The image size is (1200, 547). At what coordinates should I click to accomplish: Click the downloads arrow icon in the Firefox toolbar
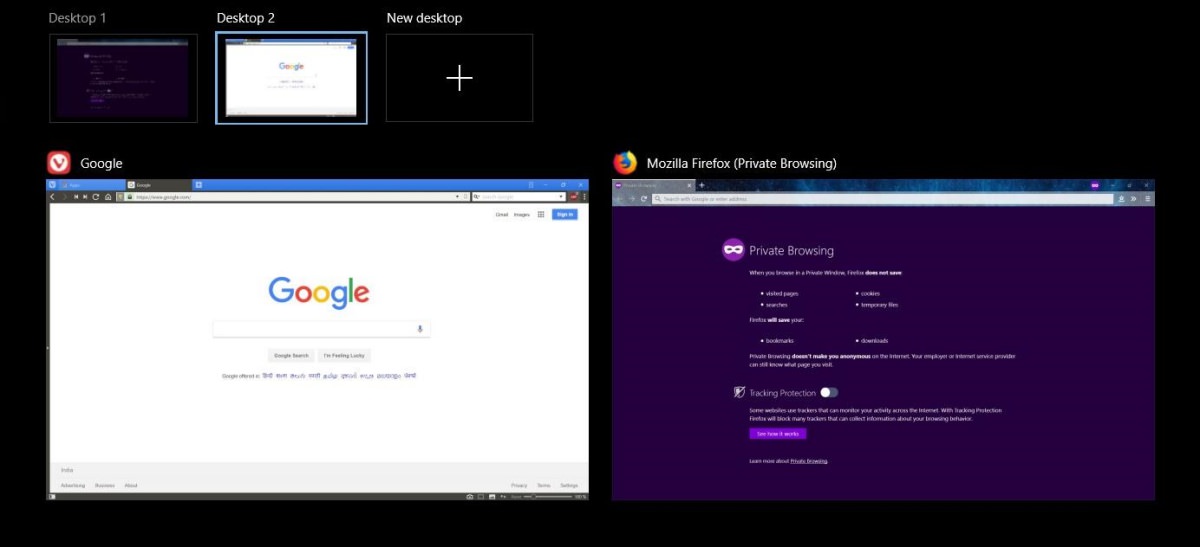1122,199
